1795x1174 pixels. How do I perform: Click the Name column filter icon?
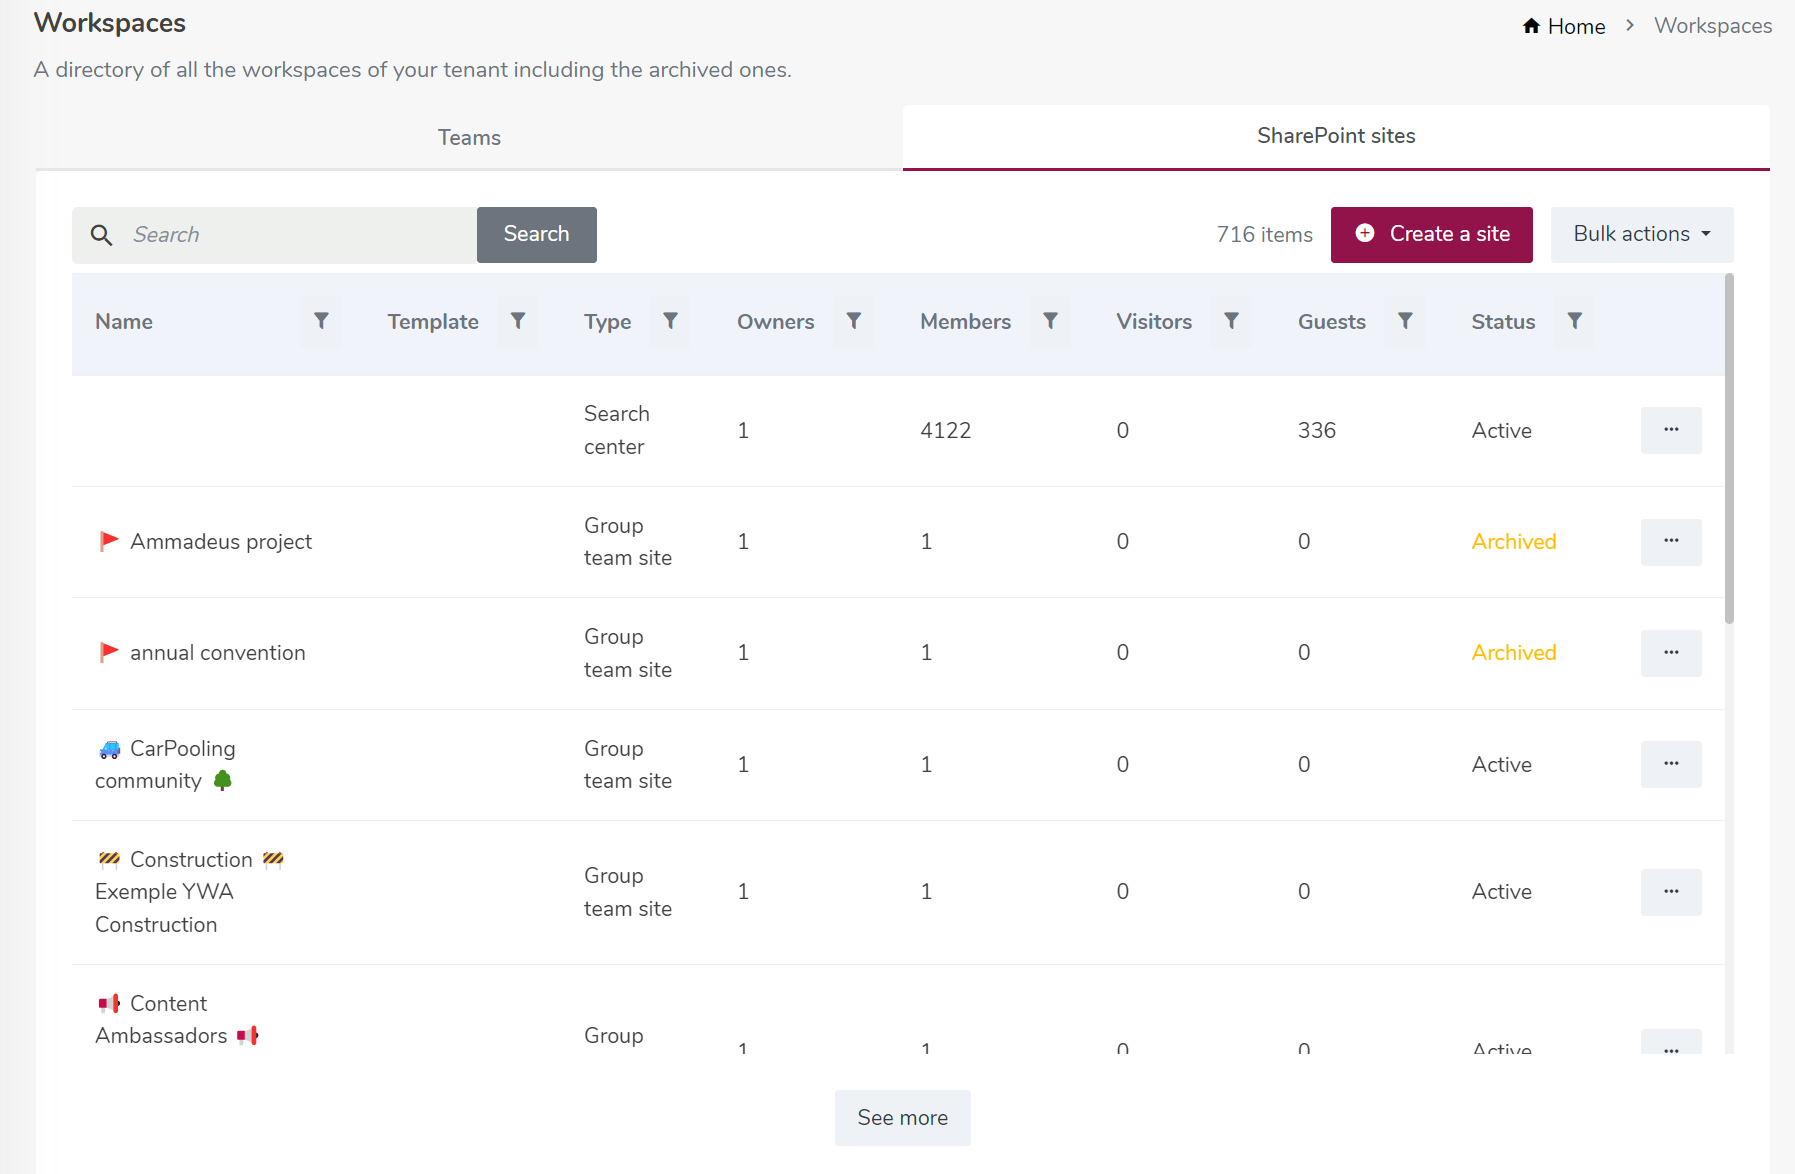[x=321, y=321]
